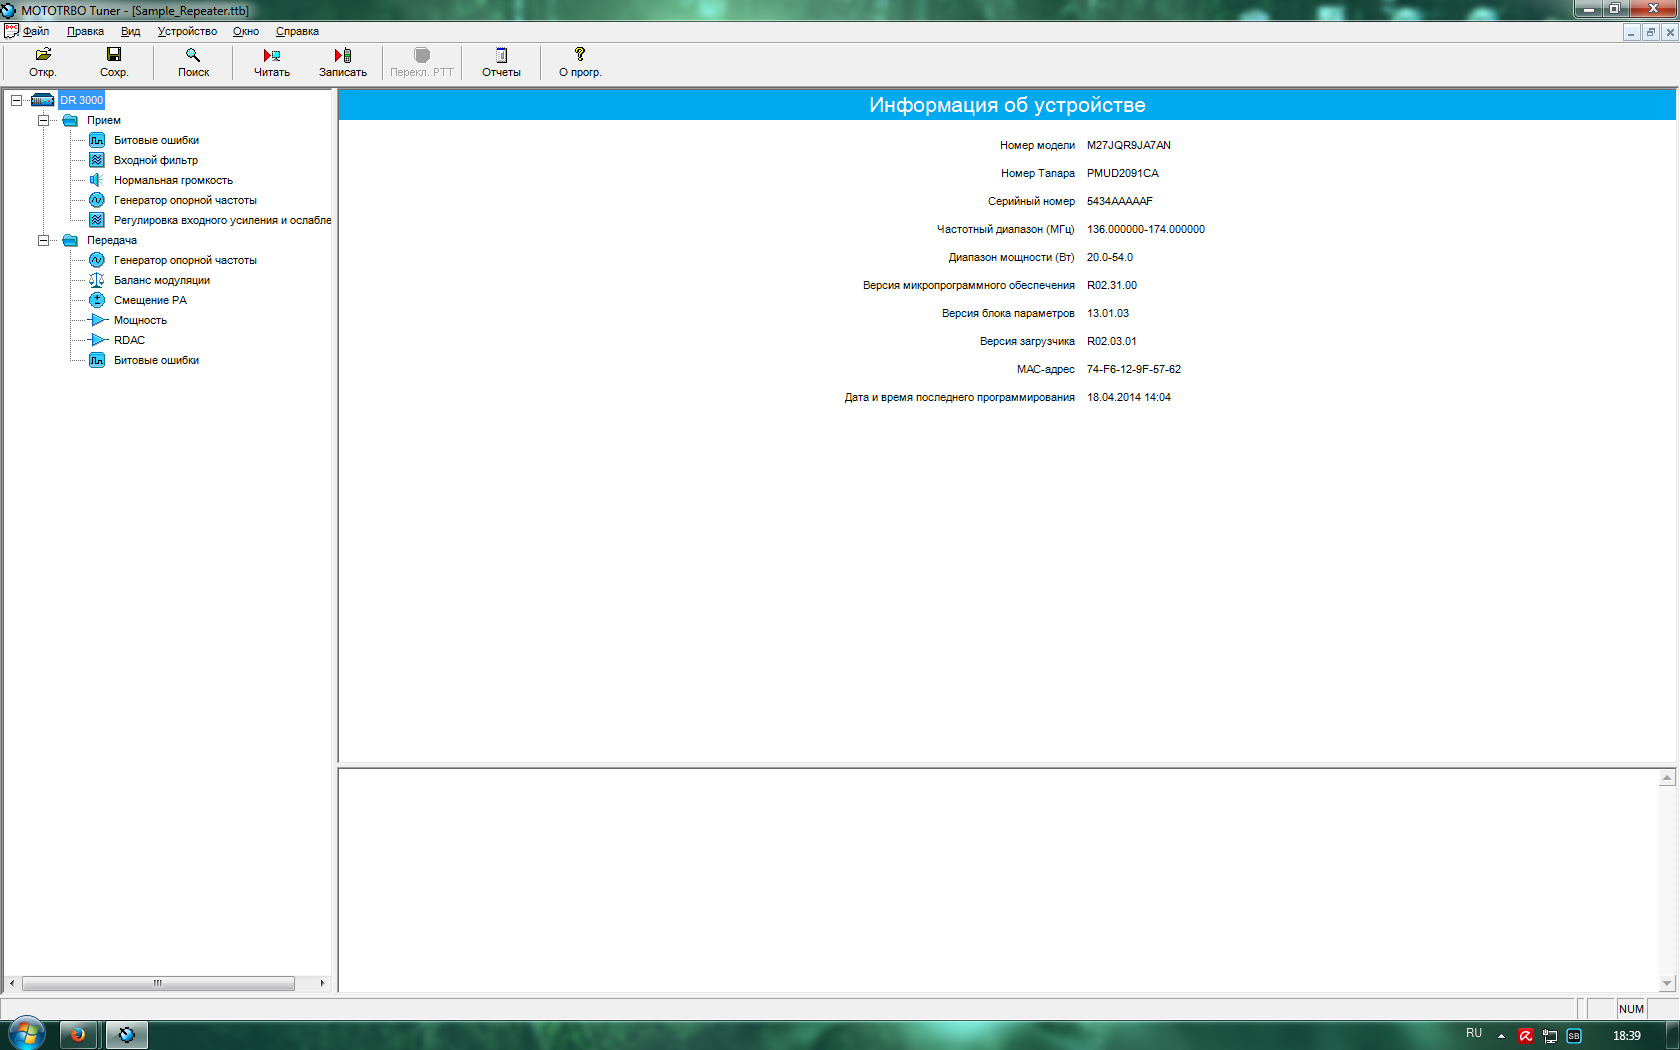Screen dimensions: 1680x1050
Task: Open the Справка menu
Action: point(297,31)
